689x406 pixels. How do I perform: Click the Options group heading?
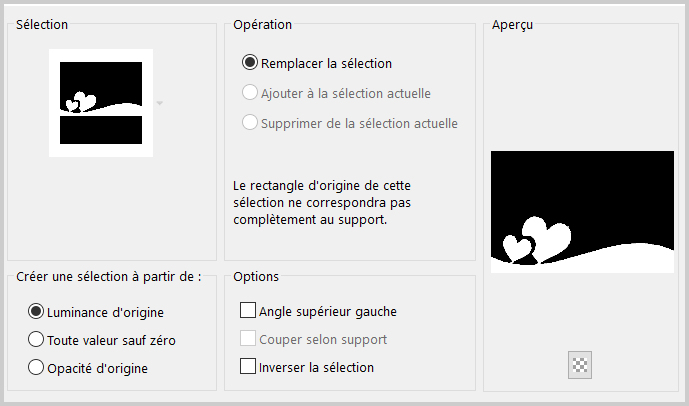coord(256,276)
